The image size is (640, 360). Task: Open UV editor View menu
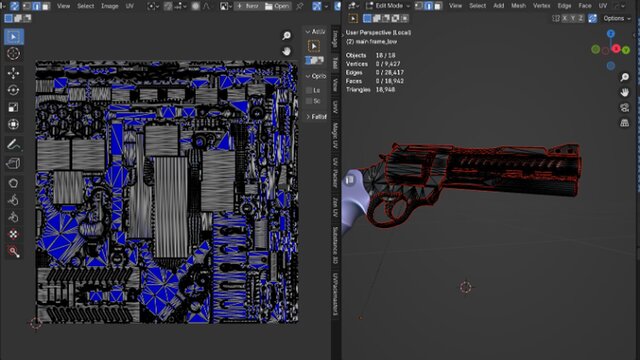click(x=63, y=6)
